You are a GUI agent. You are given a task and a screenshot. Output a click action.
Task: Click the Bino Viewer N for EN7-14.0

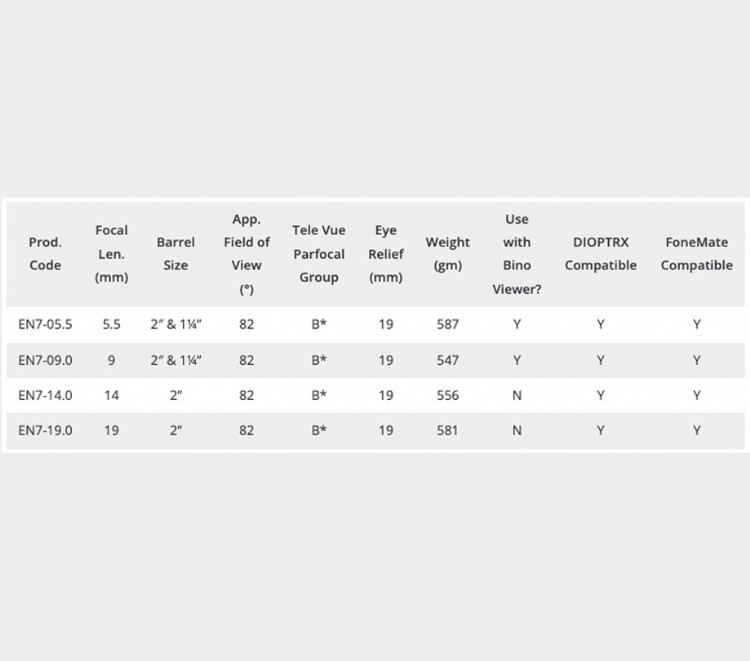click(517, 395)
